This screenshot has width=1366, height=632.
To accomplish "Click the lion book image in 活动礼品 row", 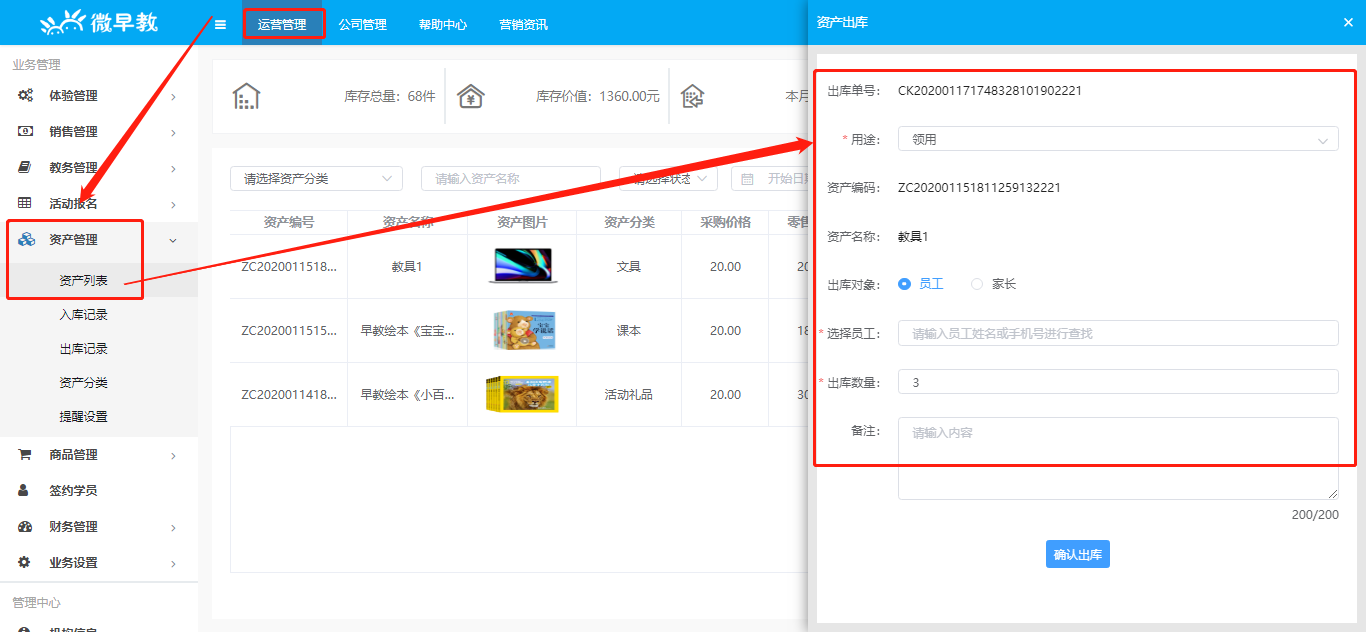I will [522, 394].
